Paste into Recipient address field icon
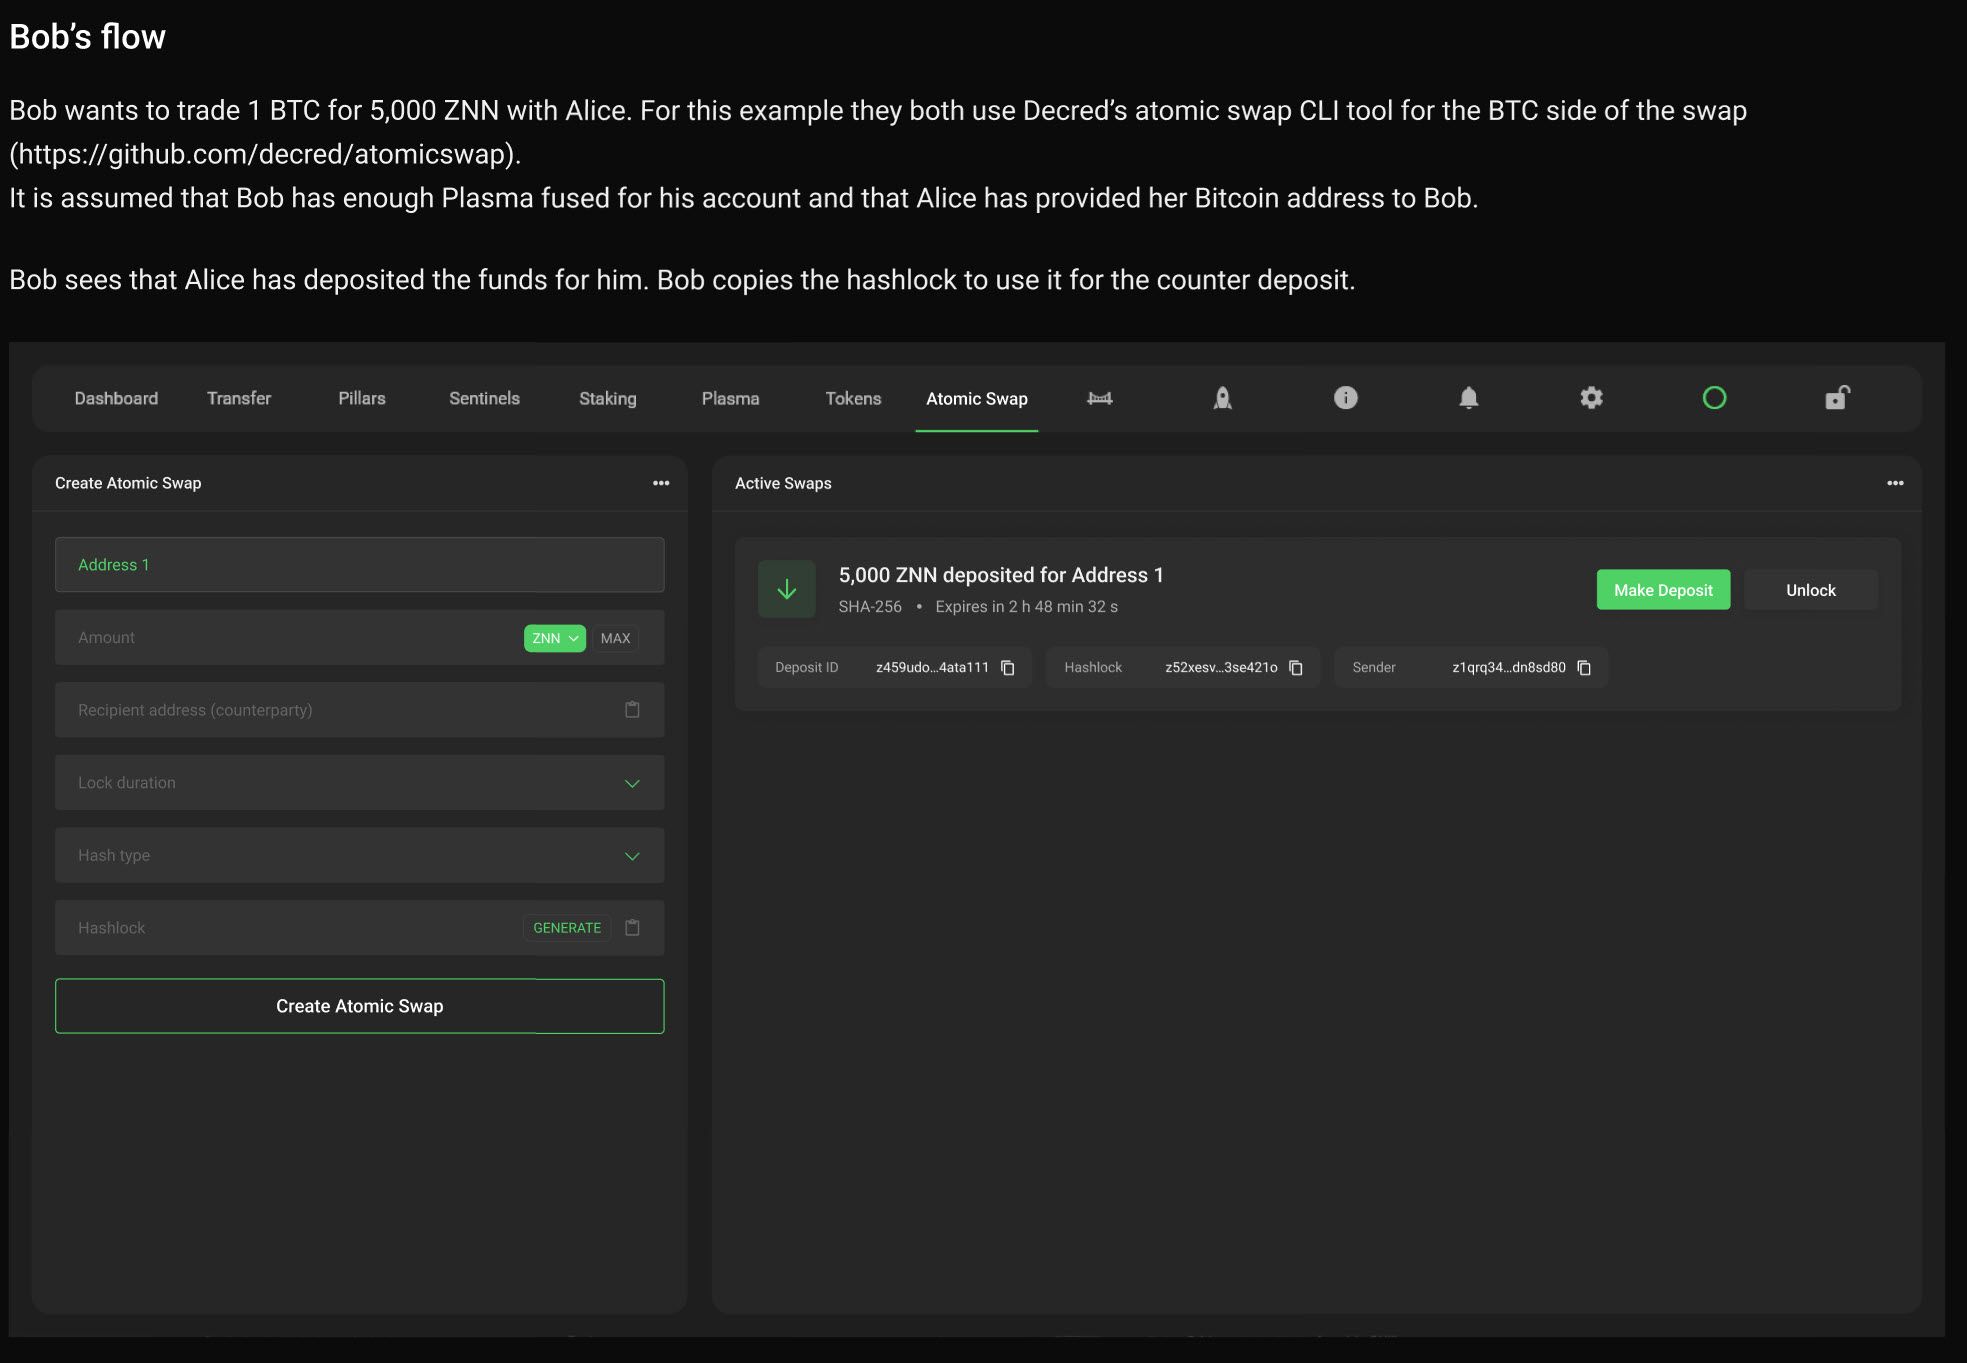 point(632,710)
